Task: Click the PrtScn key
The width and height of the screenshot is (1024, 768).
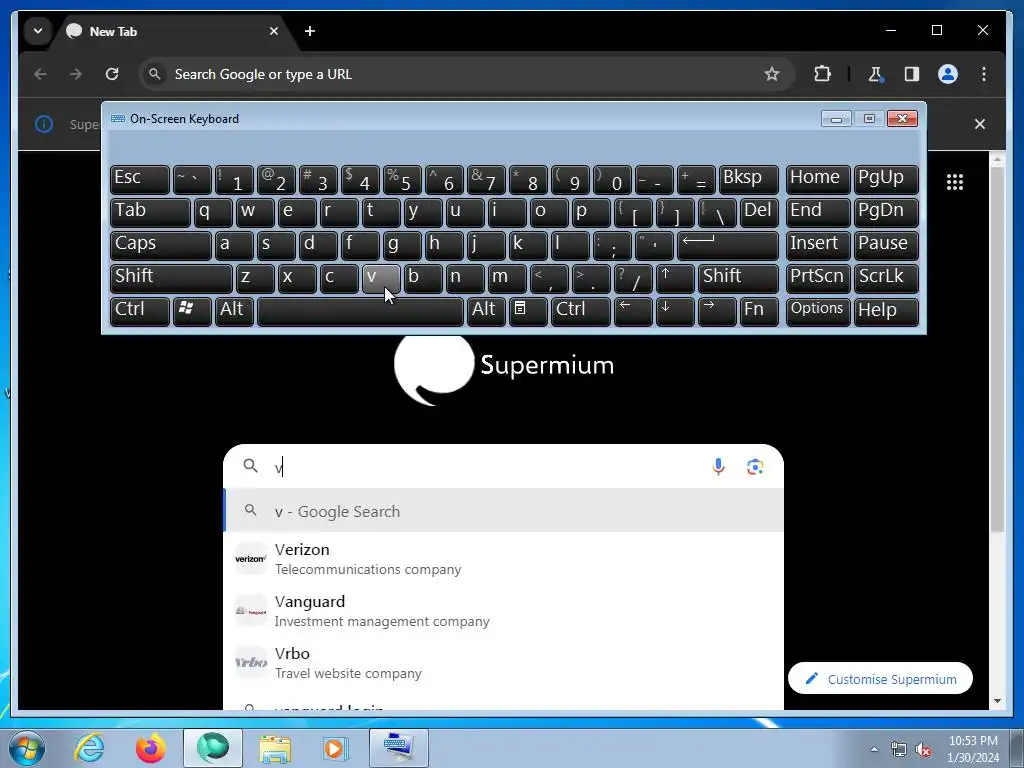Action: click(818, 278)
